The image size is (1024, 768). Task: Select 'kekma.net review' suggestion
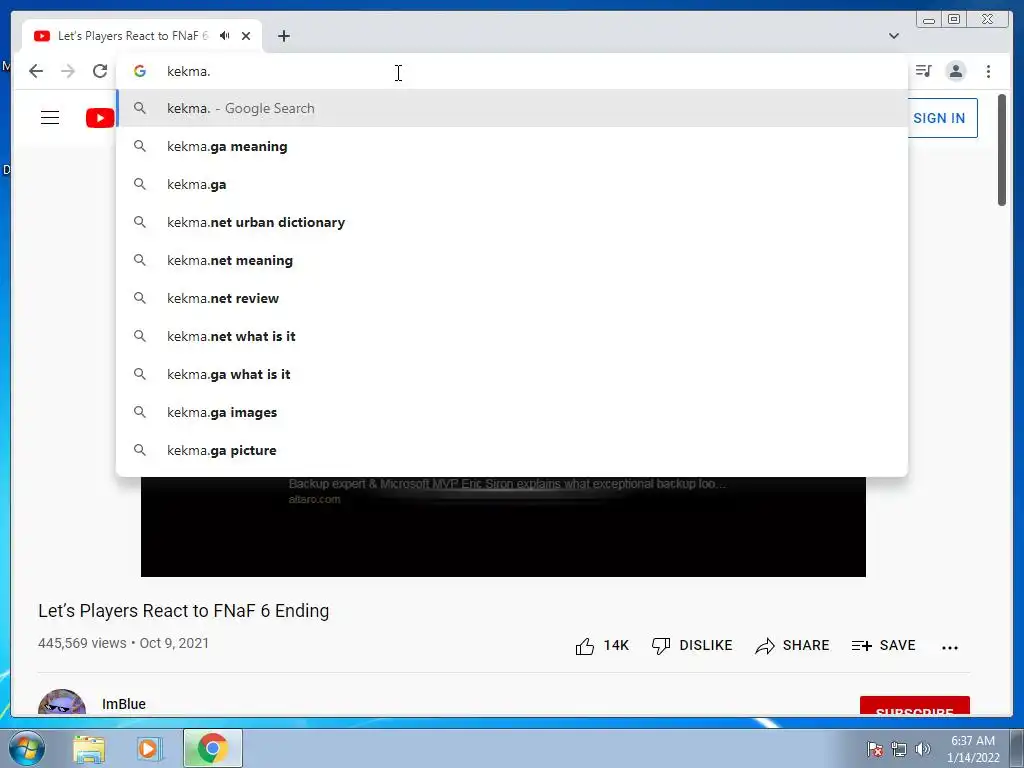click(x=512, y=298)
